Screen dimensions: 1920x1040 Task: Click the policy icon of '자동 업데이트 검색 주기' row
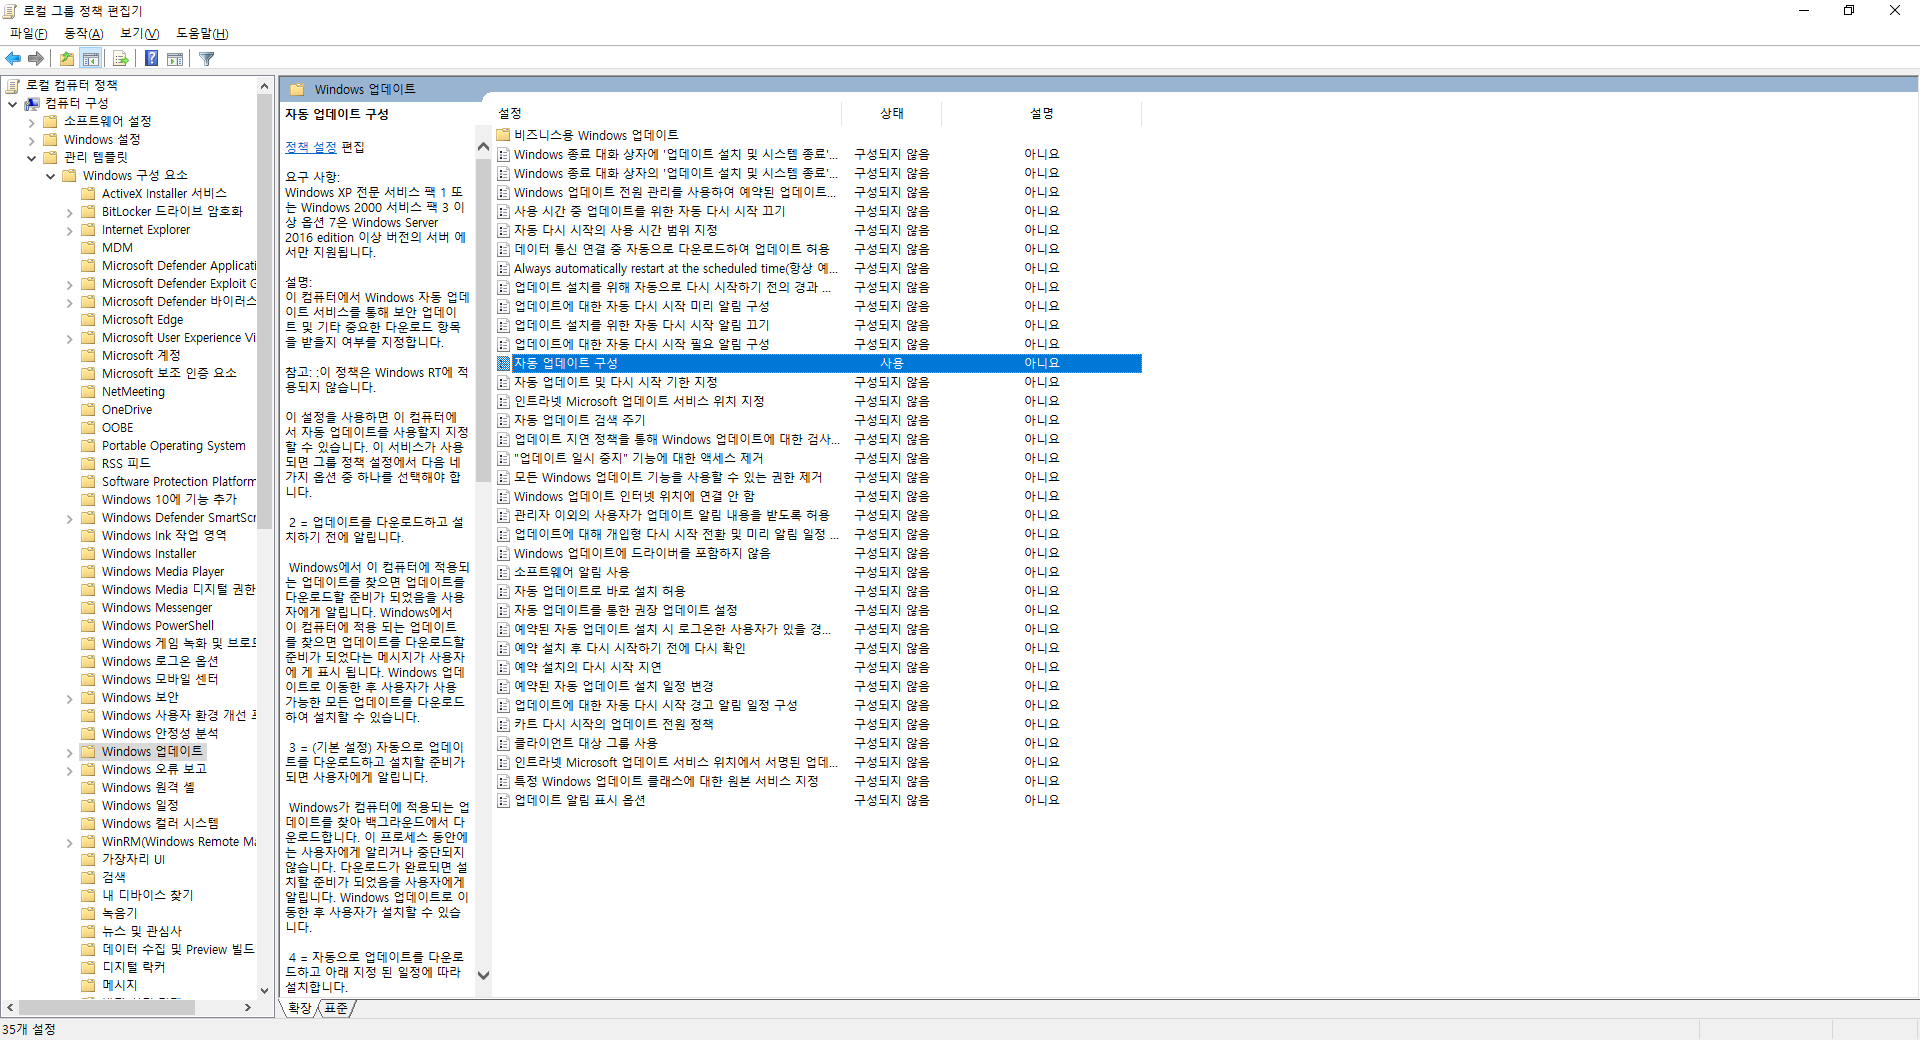click(x=504, y=421)
